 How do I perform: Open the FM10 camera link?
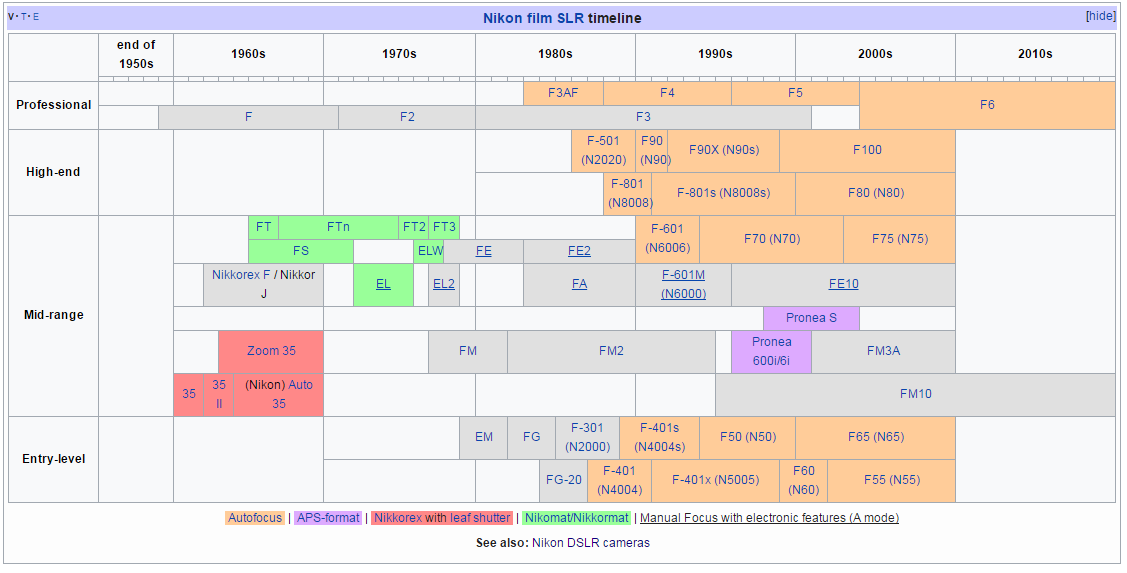pos(916,394)
